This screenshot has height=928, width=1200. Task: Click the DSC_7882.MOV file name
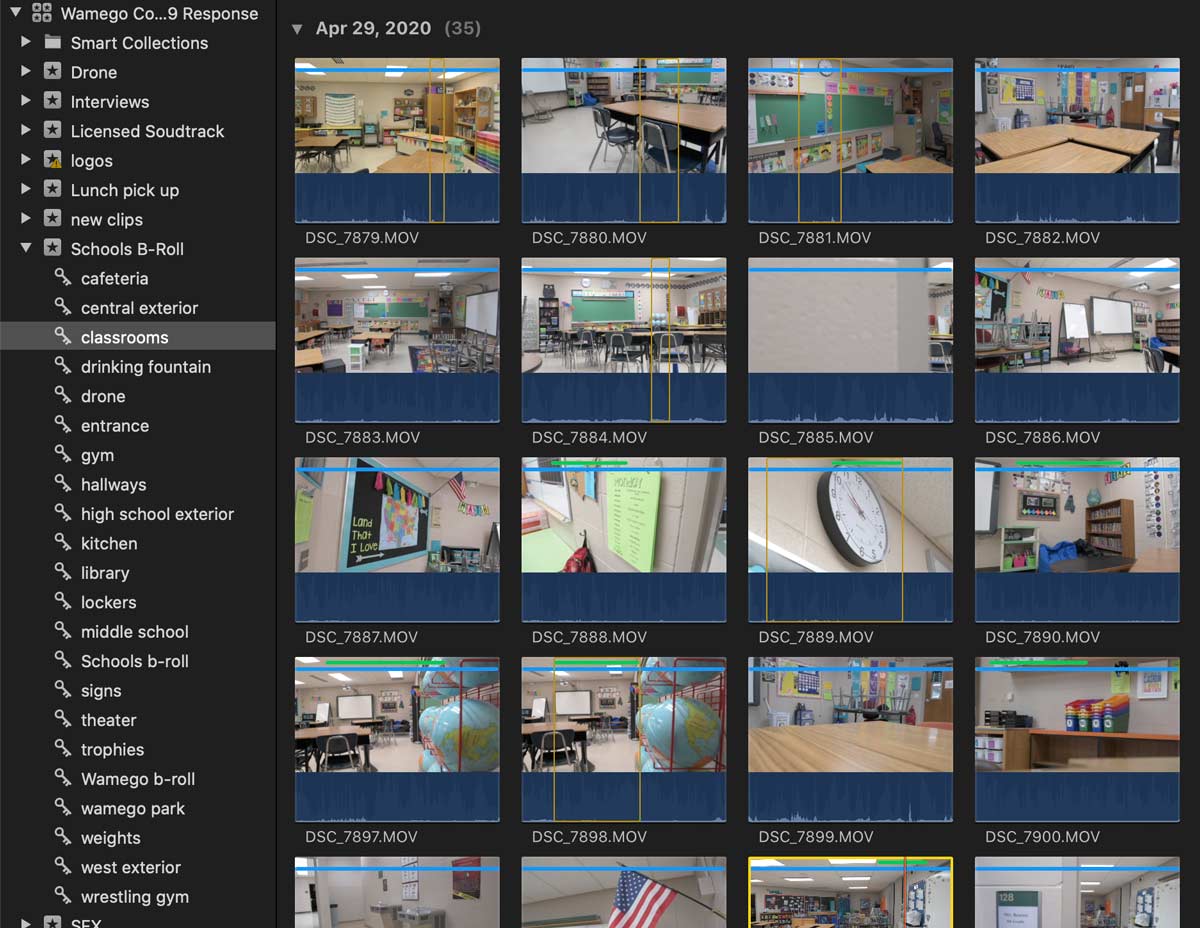[1042, 238]
